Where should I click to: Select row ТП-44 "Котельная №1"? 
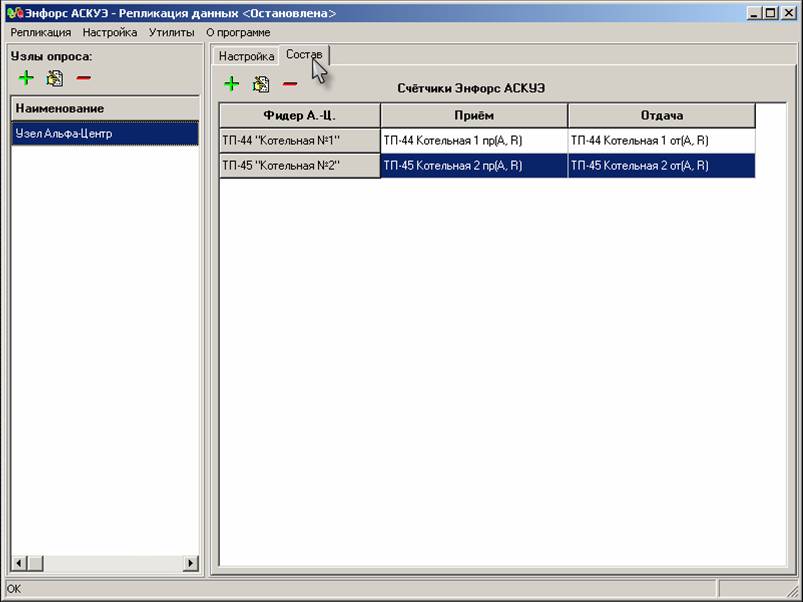(x=300, y=140)
